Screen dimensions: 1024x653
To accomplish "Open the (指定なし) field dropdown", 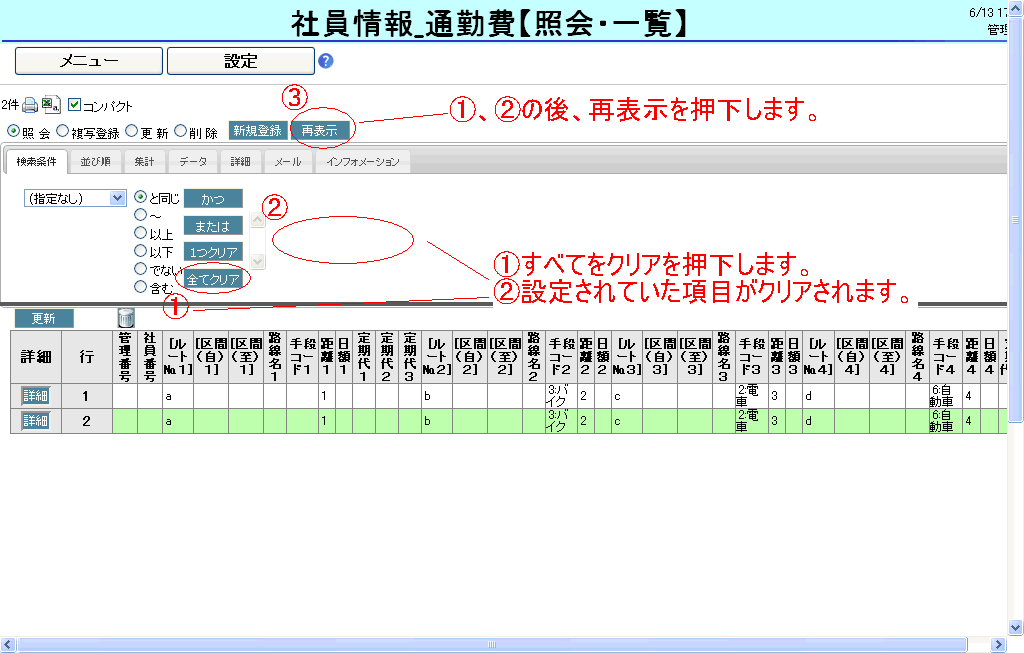I will point(75,198).
